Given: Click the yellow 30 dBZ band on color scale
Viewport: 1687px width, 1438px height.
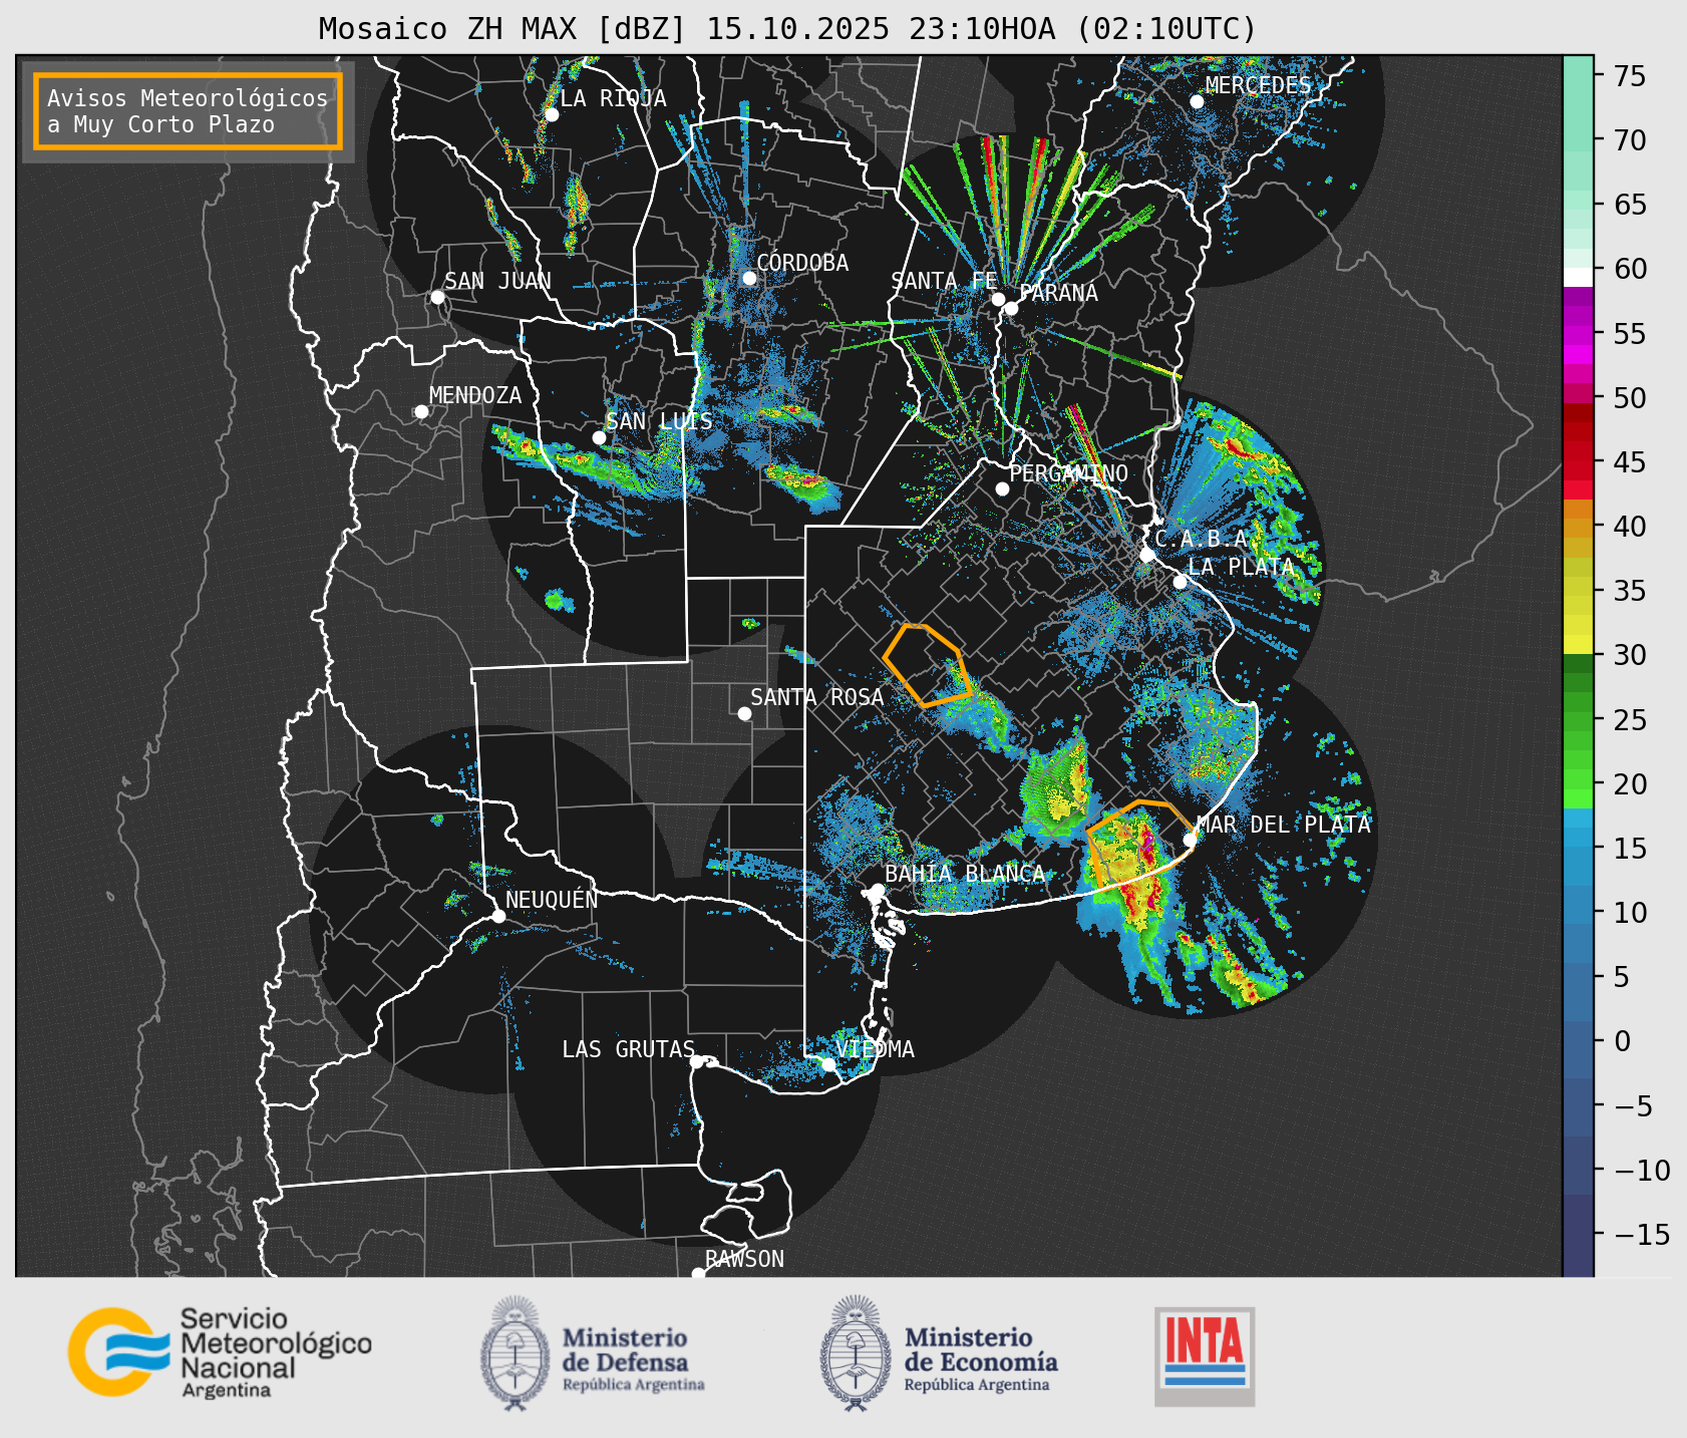Looking at the screenshot, I should click(1577, 646).
